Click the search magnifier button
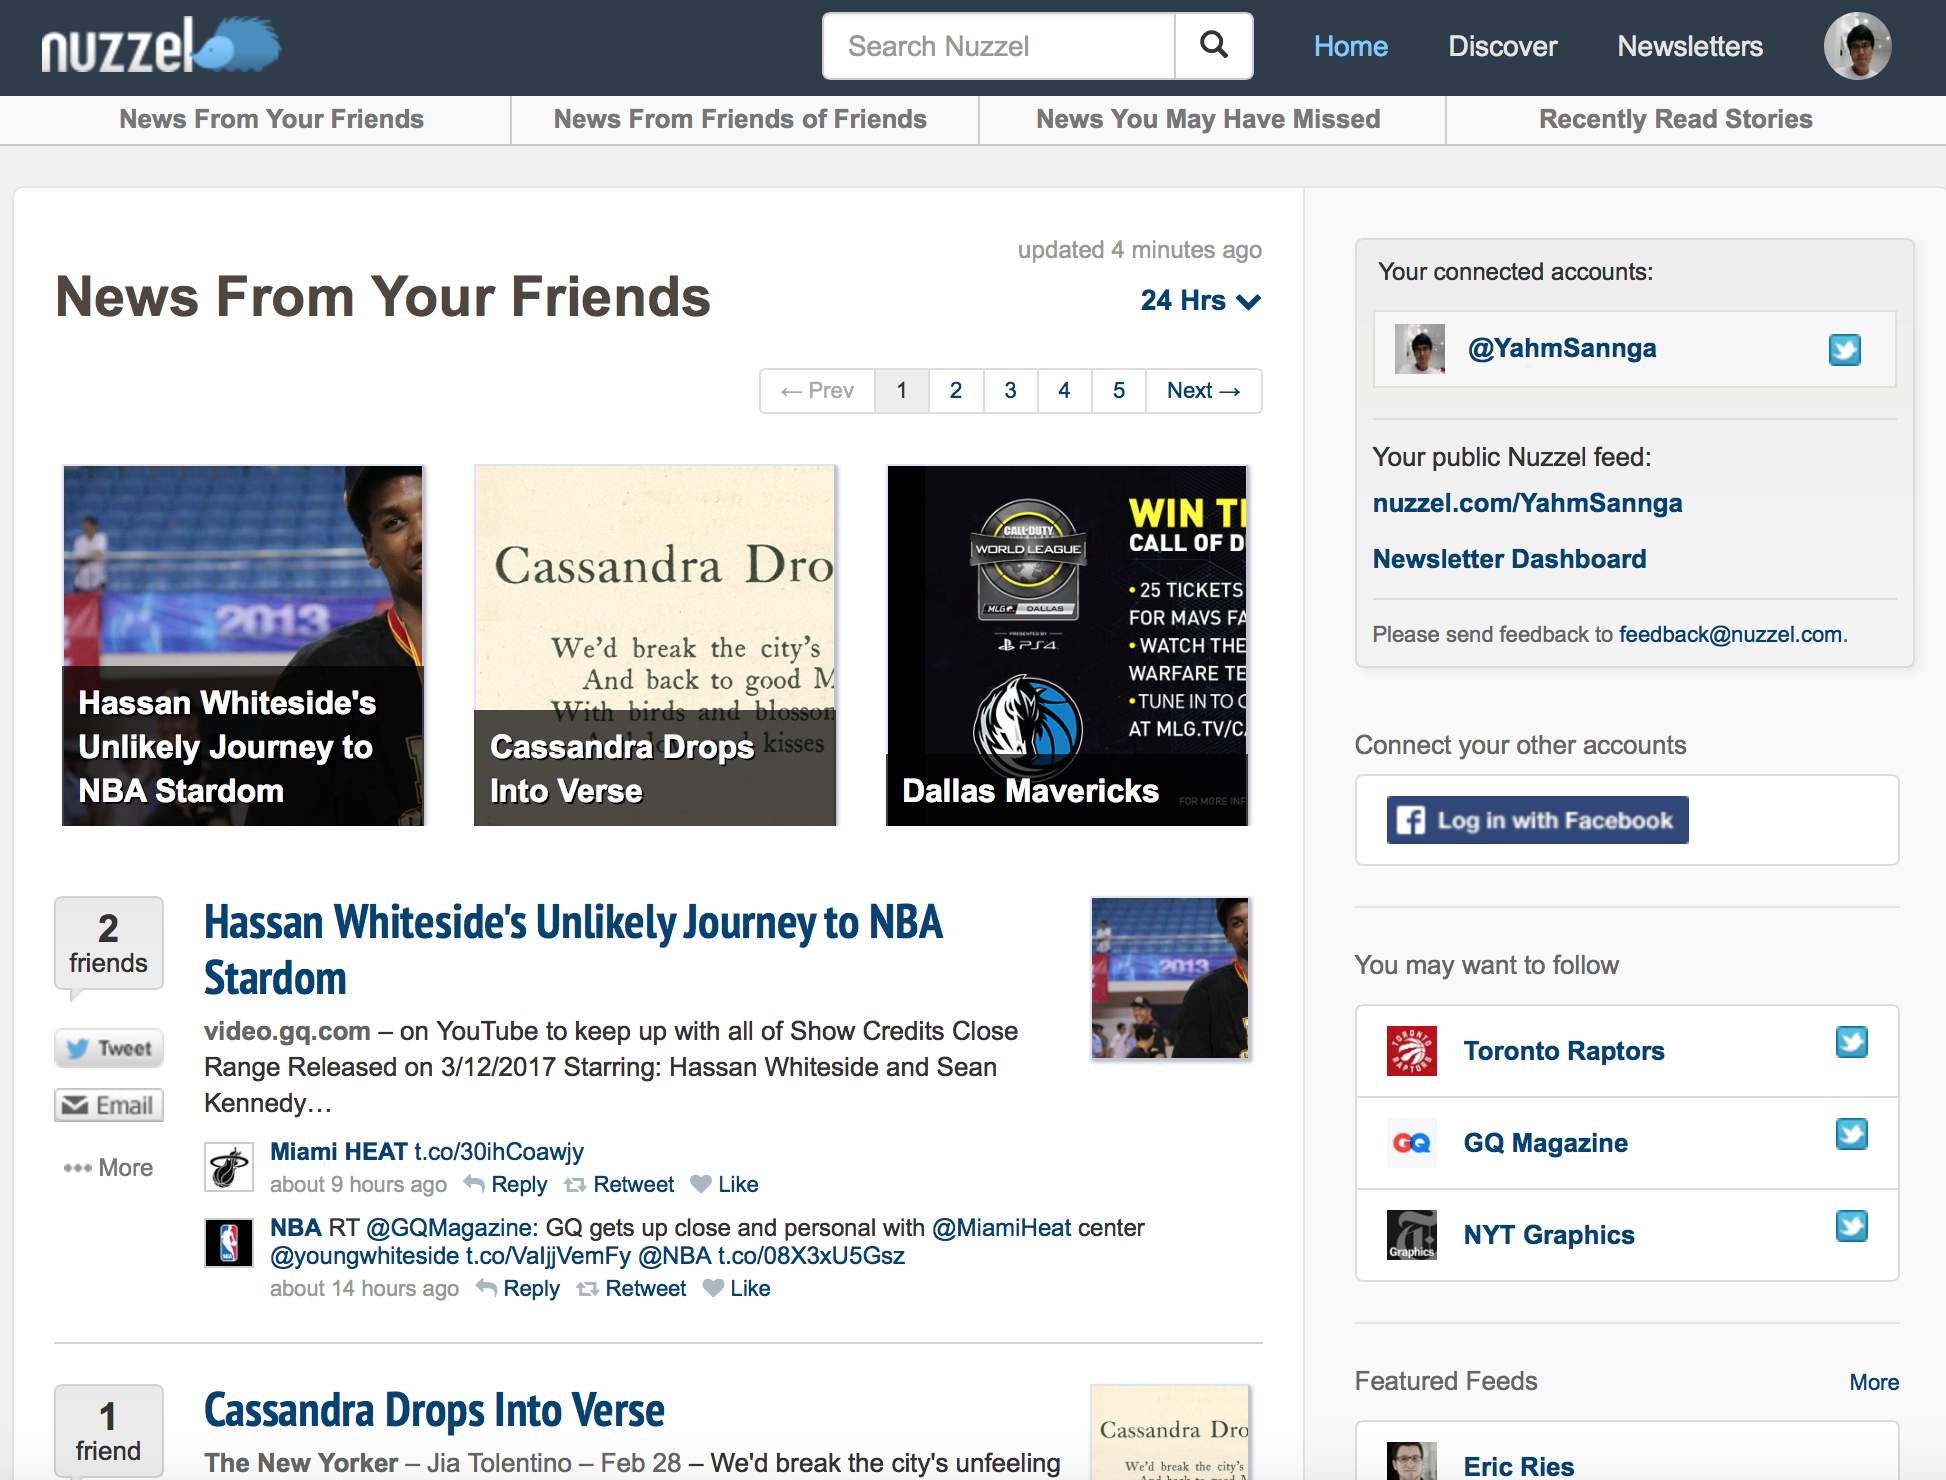The width and height of the screenshot is (1946, 1480). pos(1214,46)
